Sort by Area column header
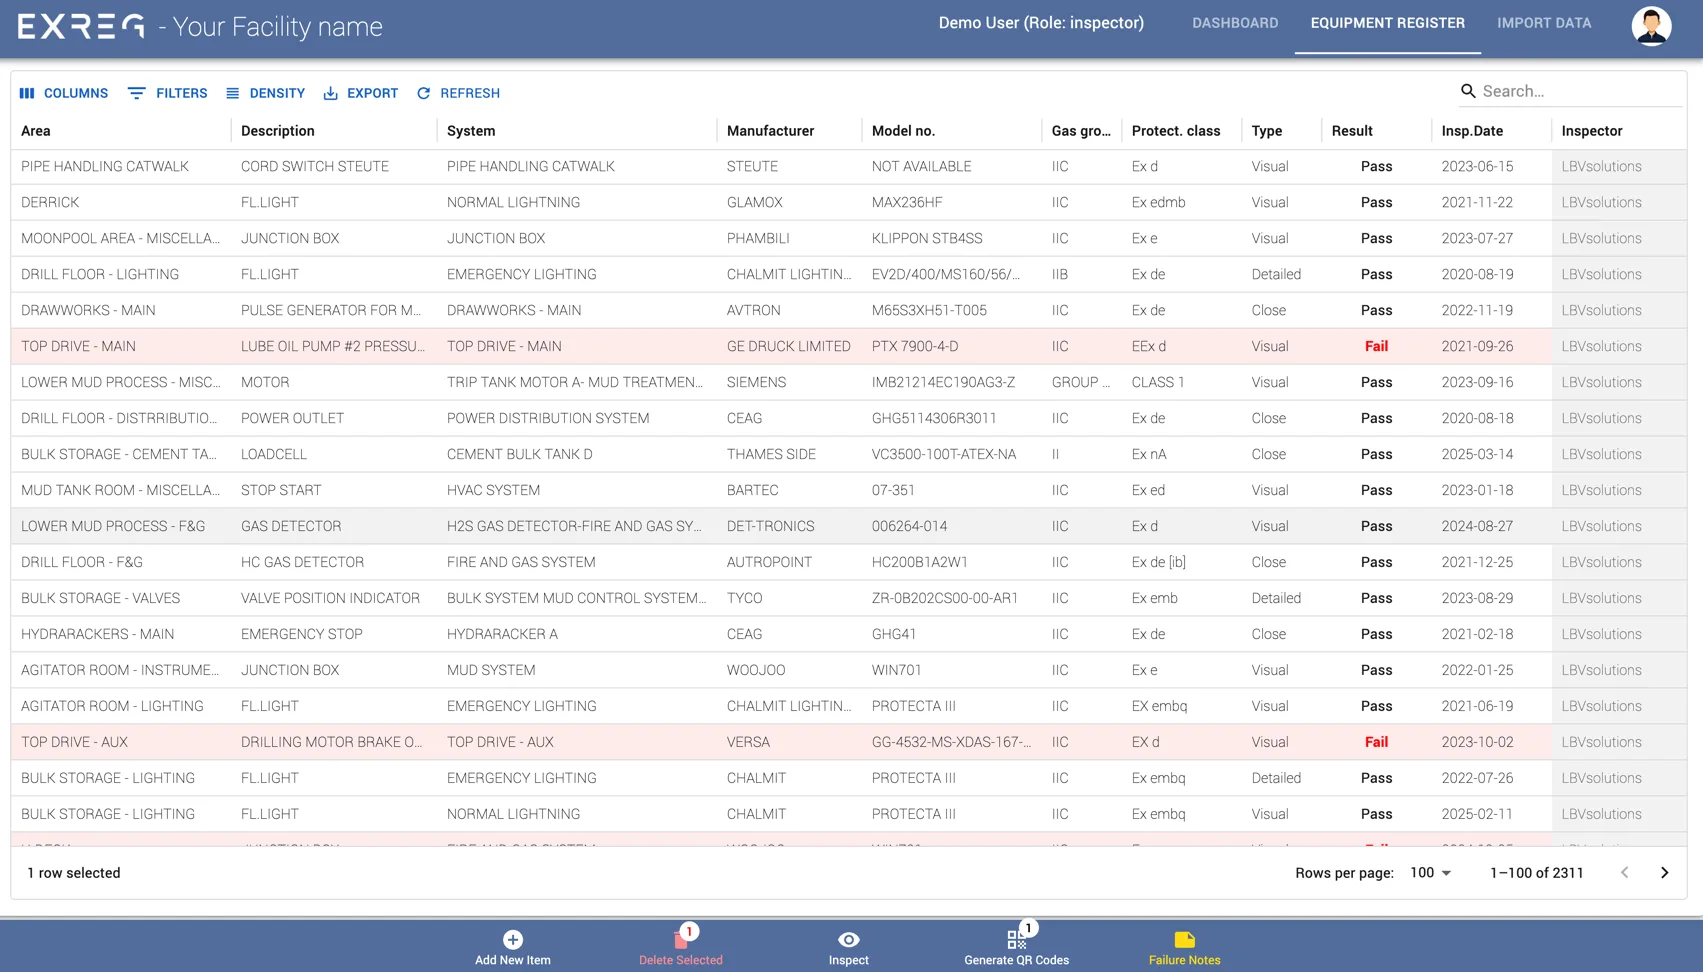The image size is (1703, 972). click(36, 131)
